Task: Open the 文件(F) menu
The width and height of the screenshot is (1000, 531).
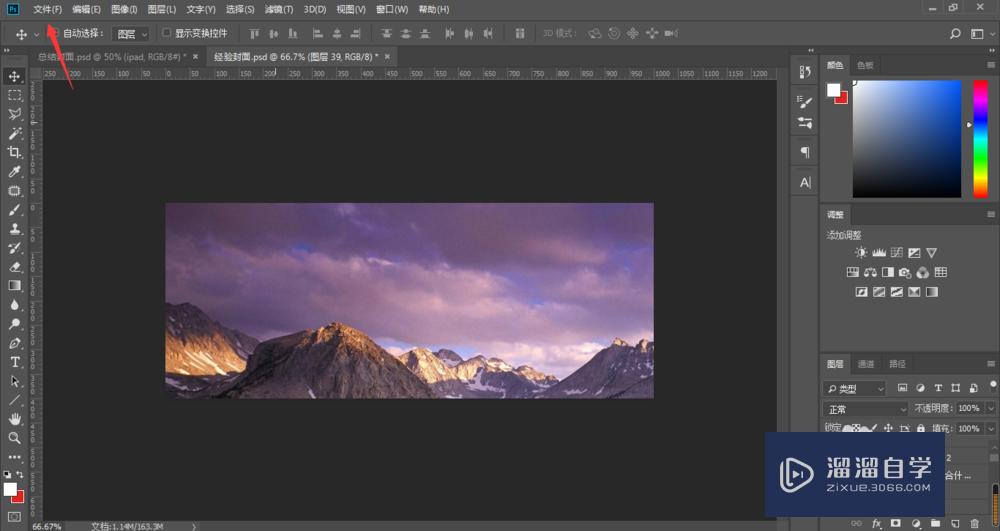Action: point(47,9)
